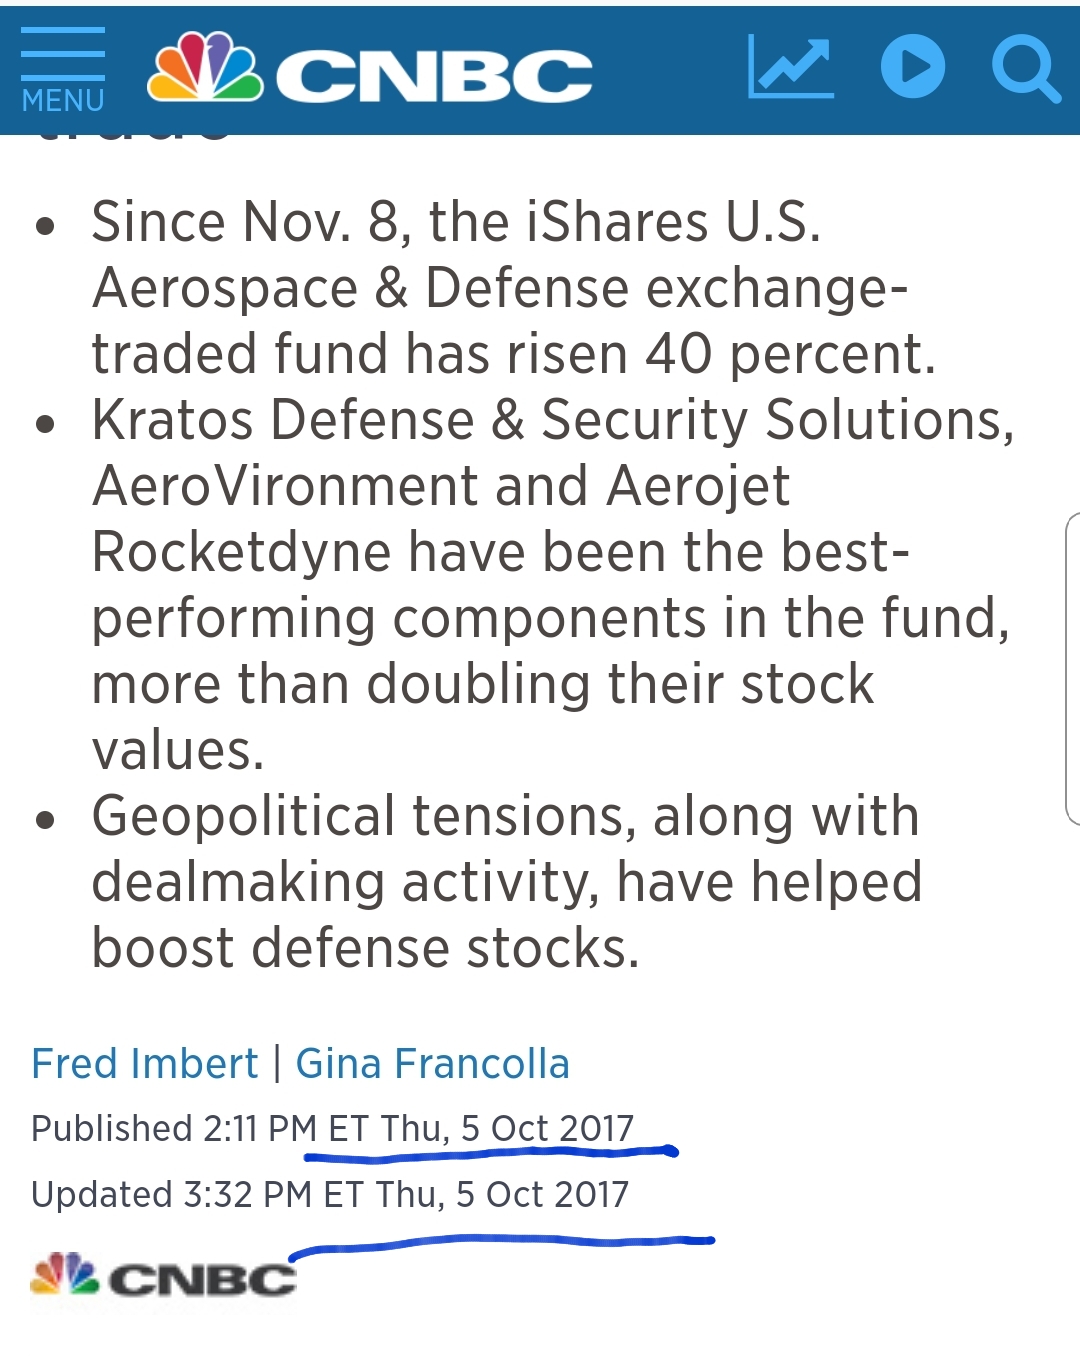
Task: Click the Updated 3:32 PM timestamp line
Action: click(x=330, y=1194)
